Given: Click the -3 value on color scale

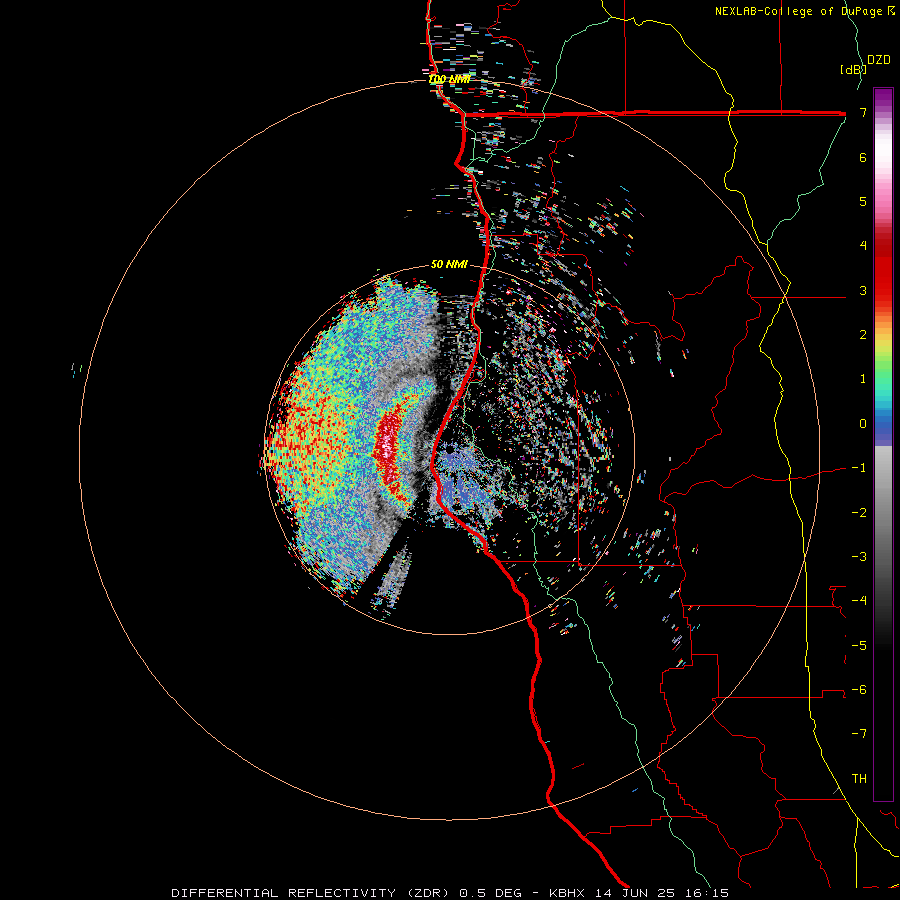Looking at the screenshot, I should click(x=859, y=557).
